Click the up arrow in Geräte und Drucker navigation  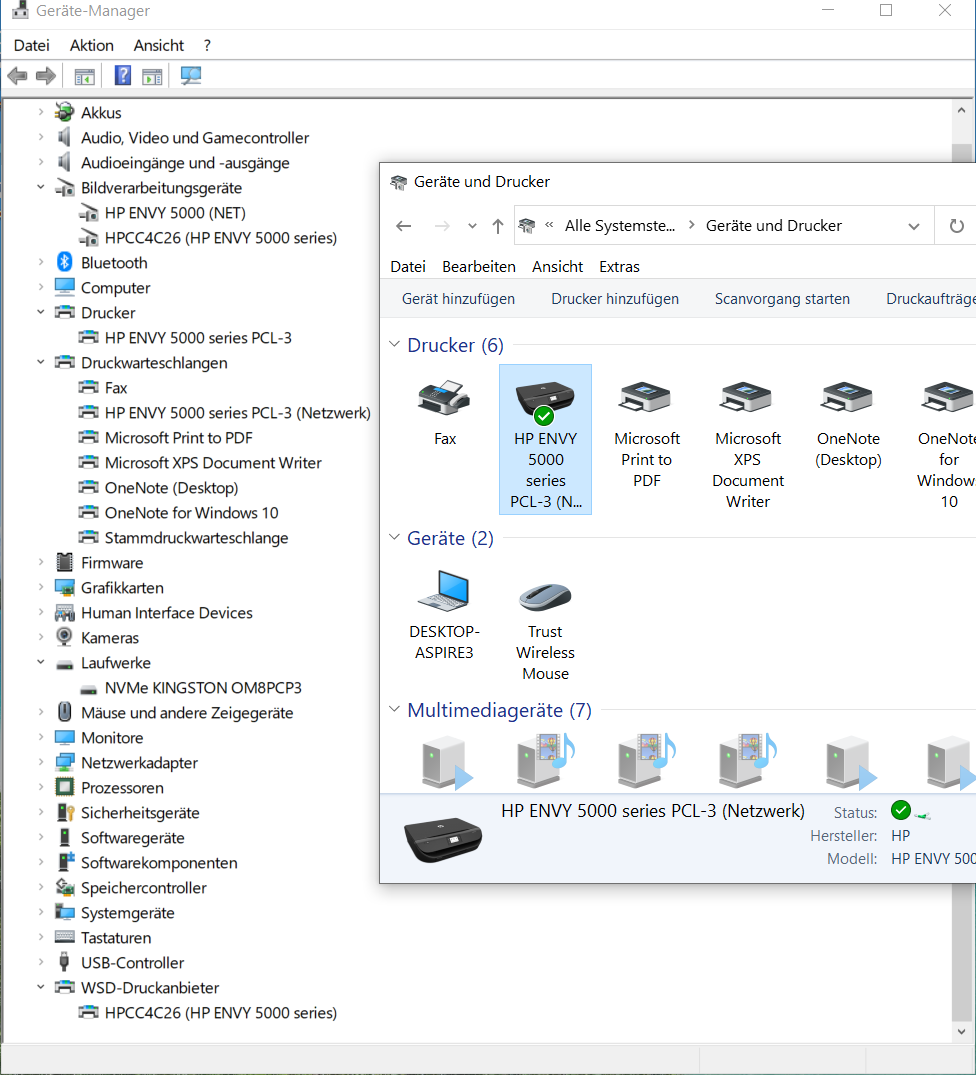pyautogui.click(x=498, y=226)
